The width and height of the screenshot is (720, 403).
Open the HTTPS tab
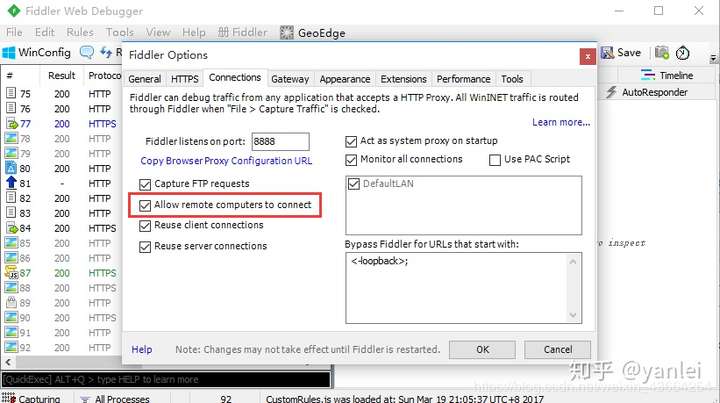185,79
